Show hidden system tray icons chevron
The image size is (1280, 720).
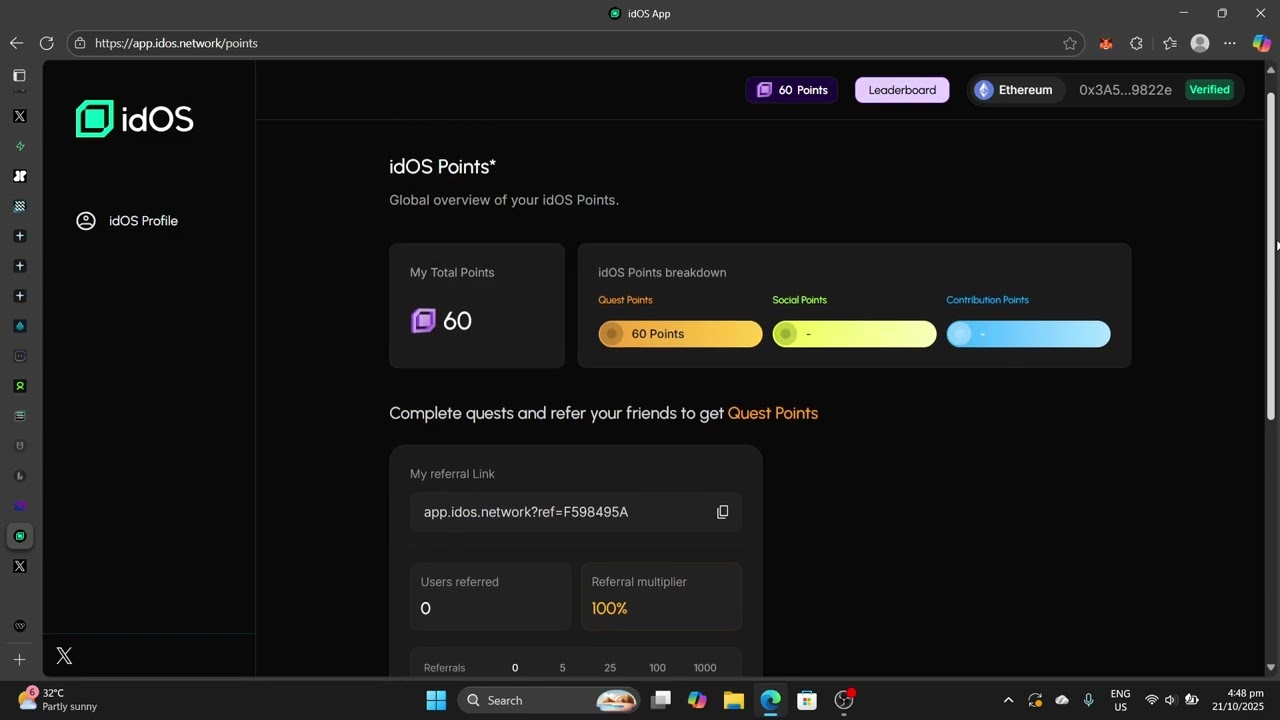click(1008, 700)
